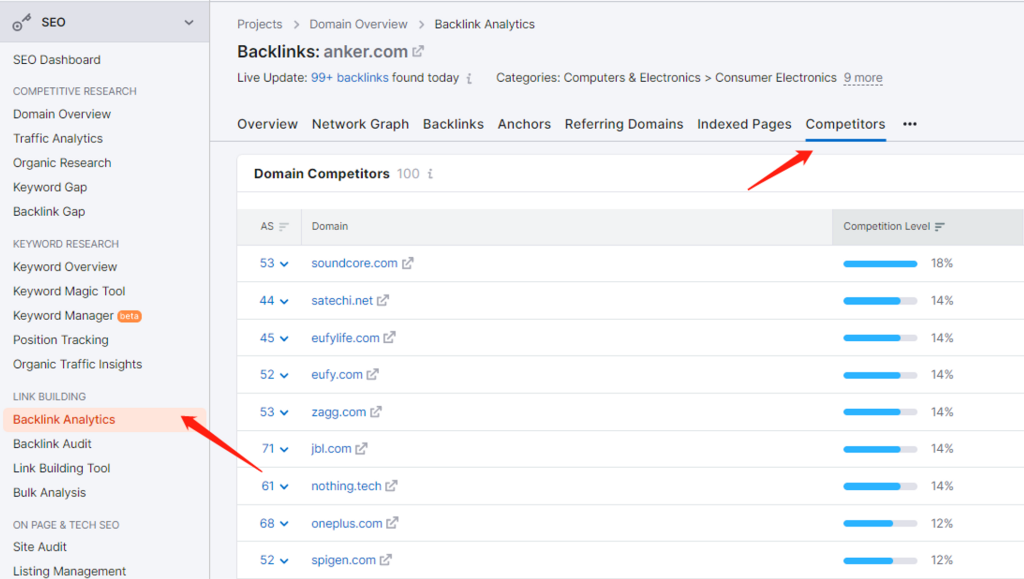This screenshot has width=1024, height=579.
Task: Open external link icon beside anker.com title
Action: click(418, 51)
